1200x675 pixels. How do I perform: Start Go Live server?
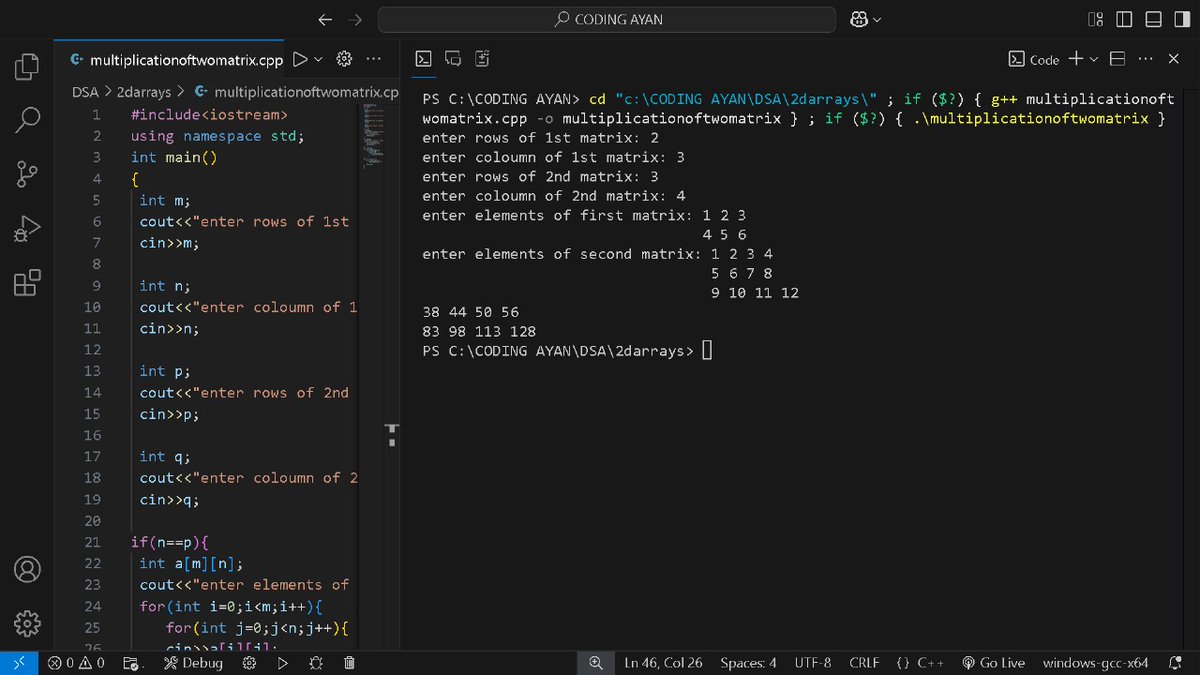(x=993, y=663)
